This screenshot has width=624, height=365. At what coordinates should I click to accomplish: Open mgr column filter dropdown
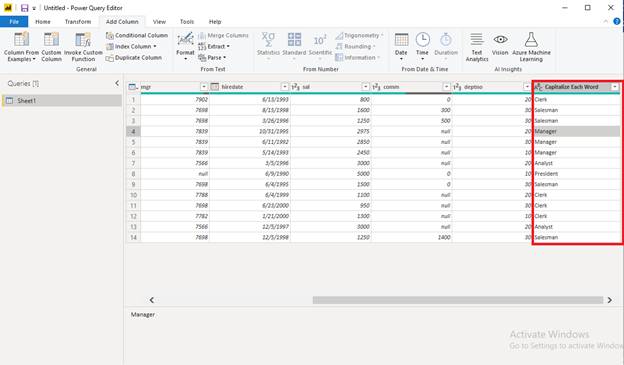tap(204, 87)
